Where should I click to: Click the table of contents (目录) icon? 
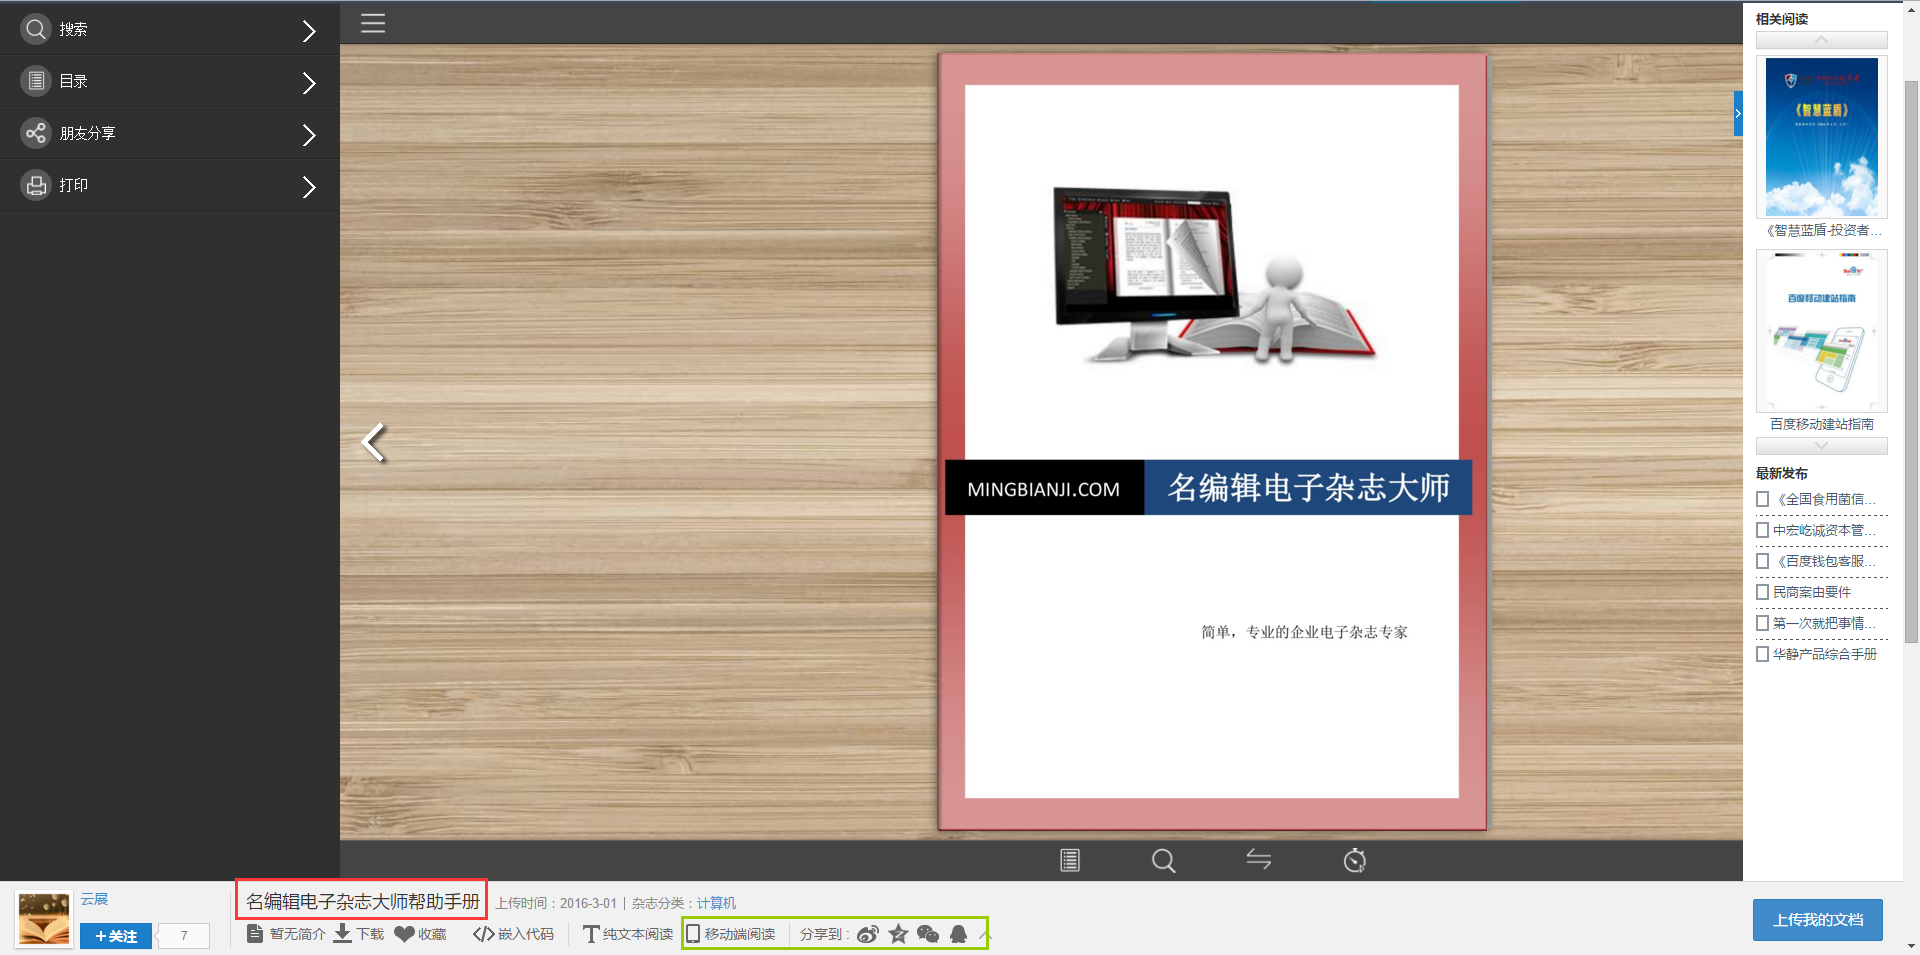pos(36,81)
